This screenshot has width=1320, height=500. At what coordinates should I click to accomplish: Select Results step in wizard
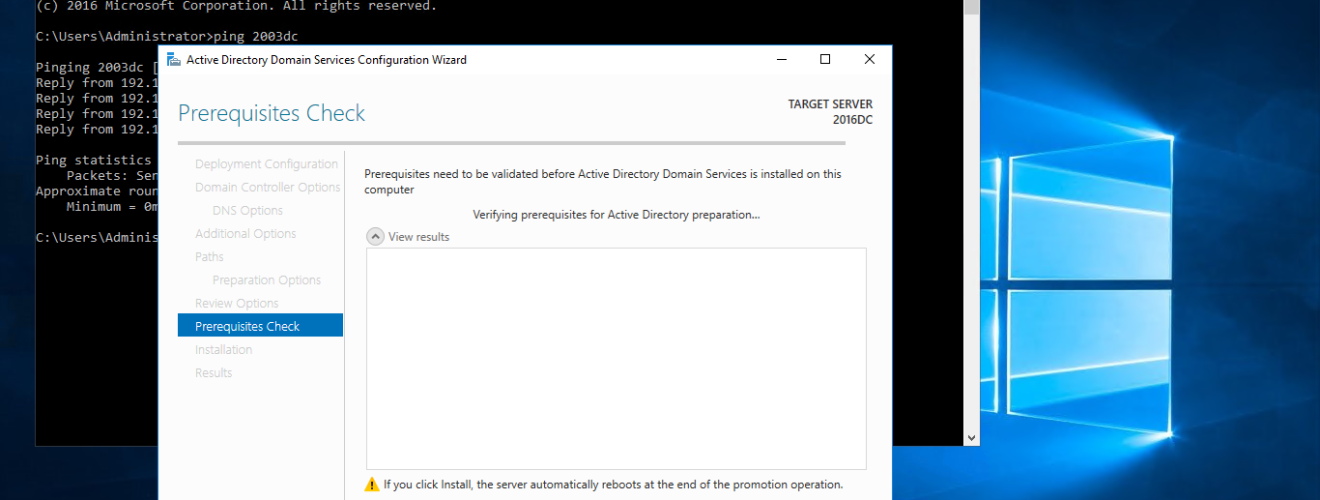214,372
